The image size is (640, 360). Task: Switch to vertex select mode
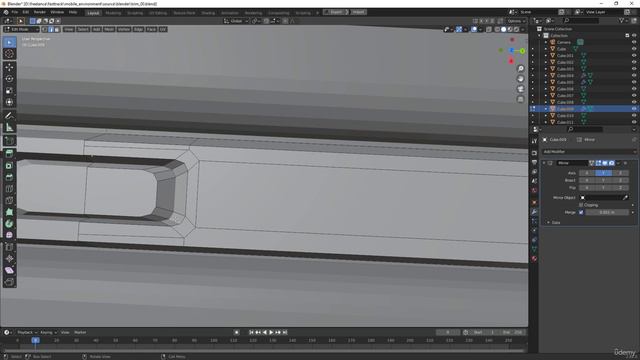44,29
